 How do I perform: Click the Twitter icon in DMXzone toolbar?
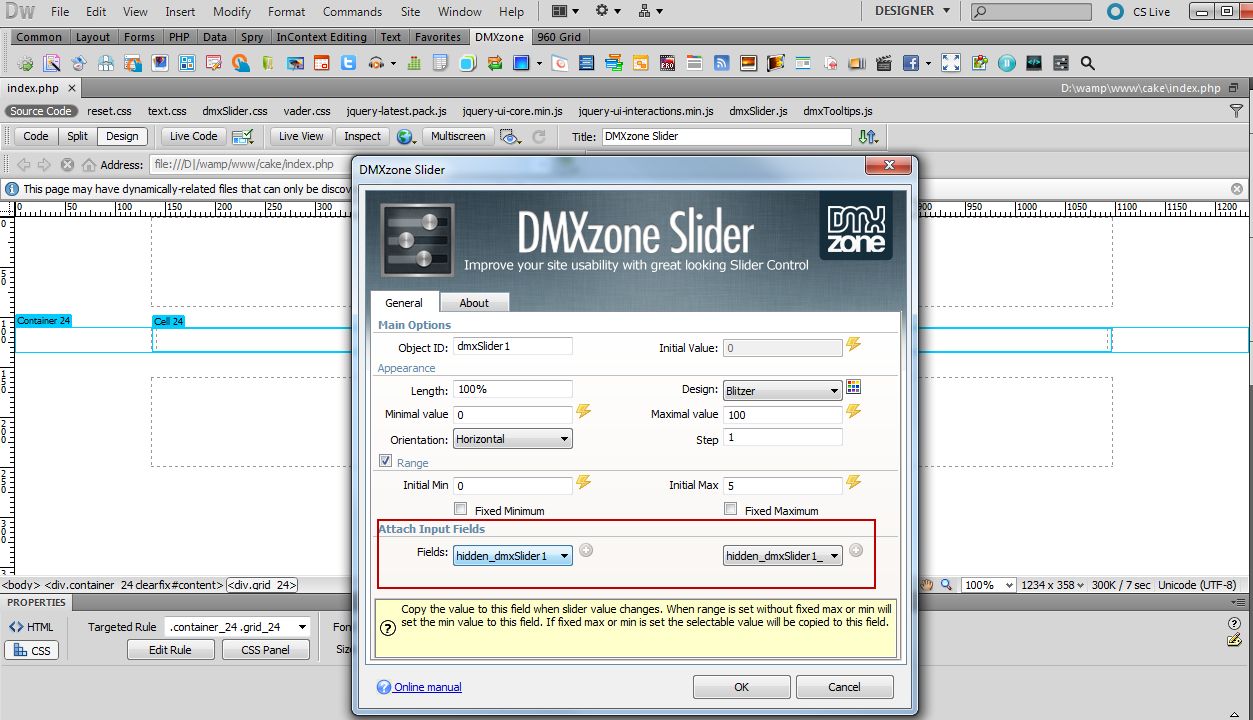click(348, 63)
